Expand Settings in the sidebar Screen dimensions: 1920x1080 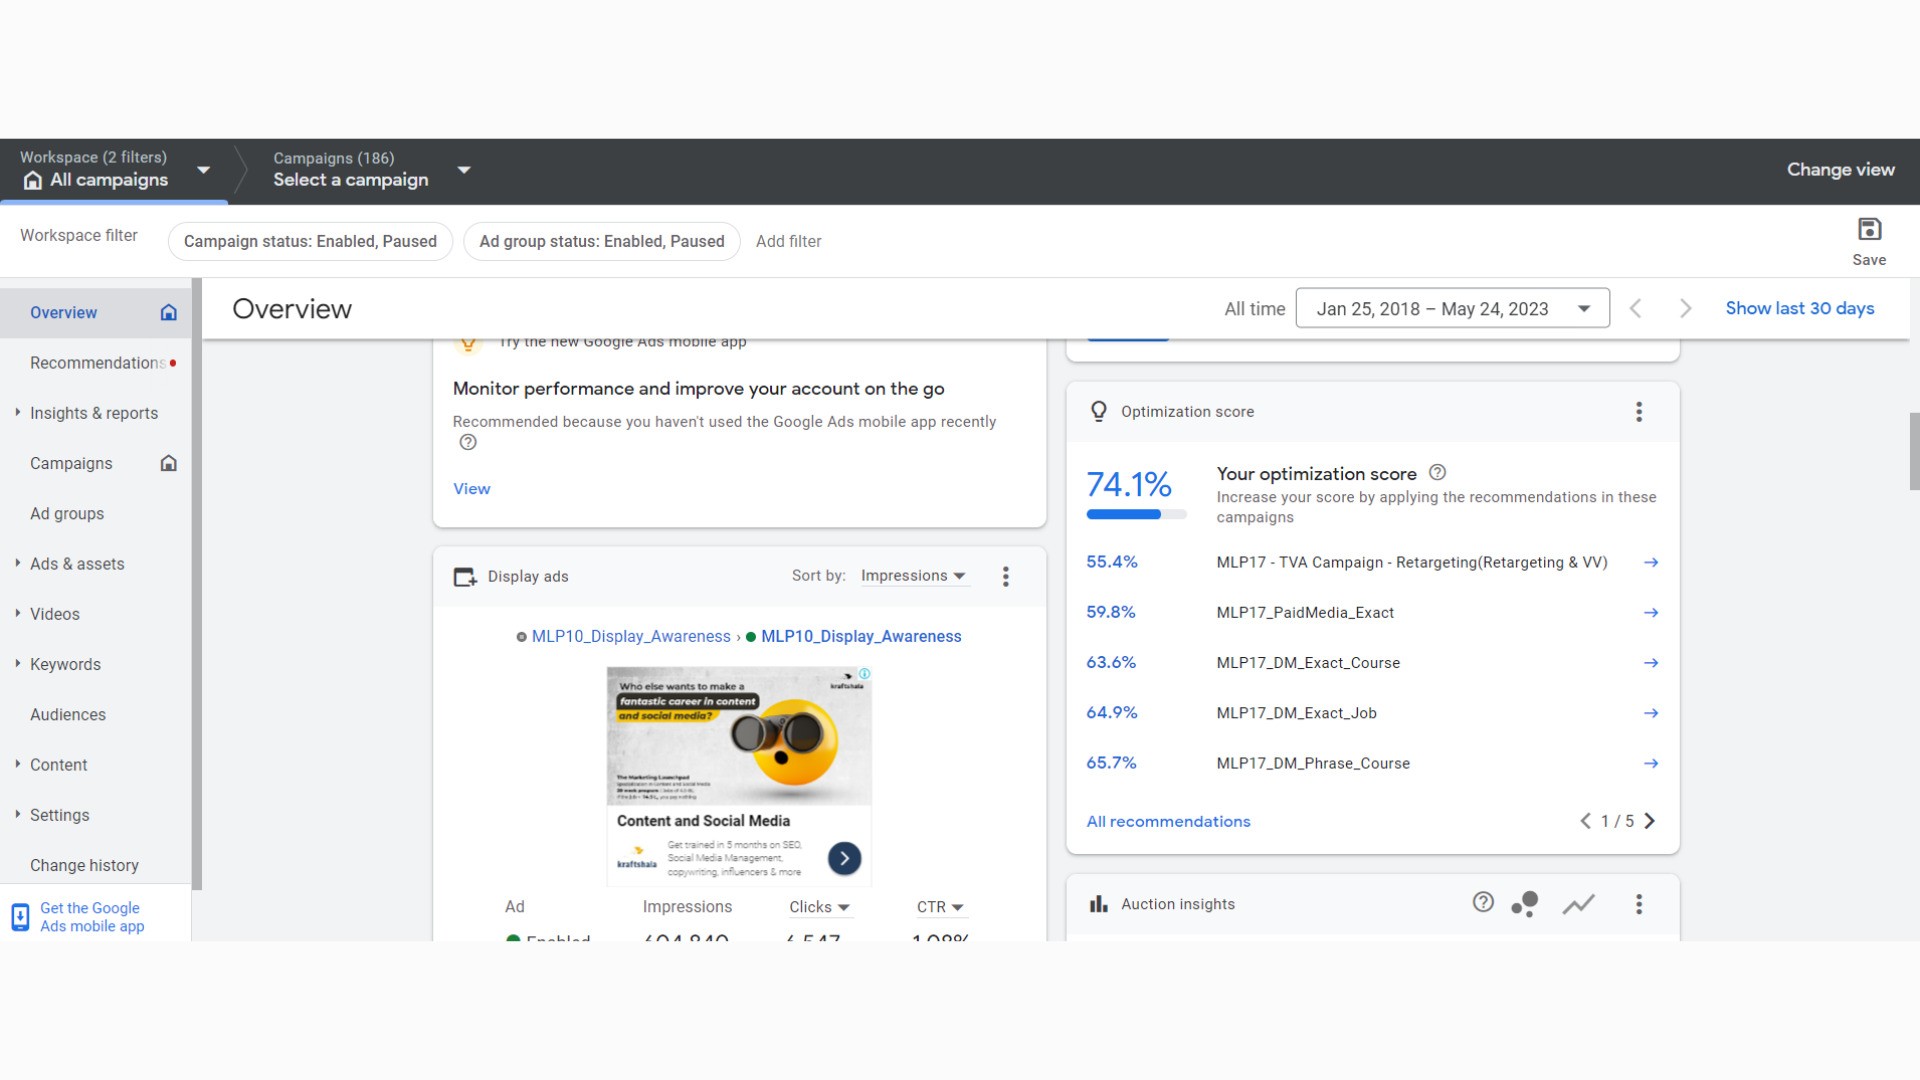[x=18, y=814]
